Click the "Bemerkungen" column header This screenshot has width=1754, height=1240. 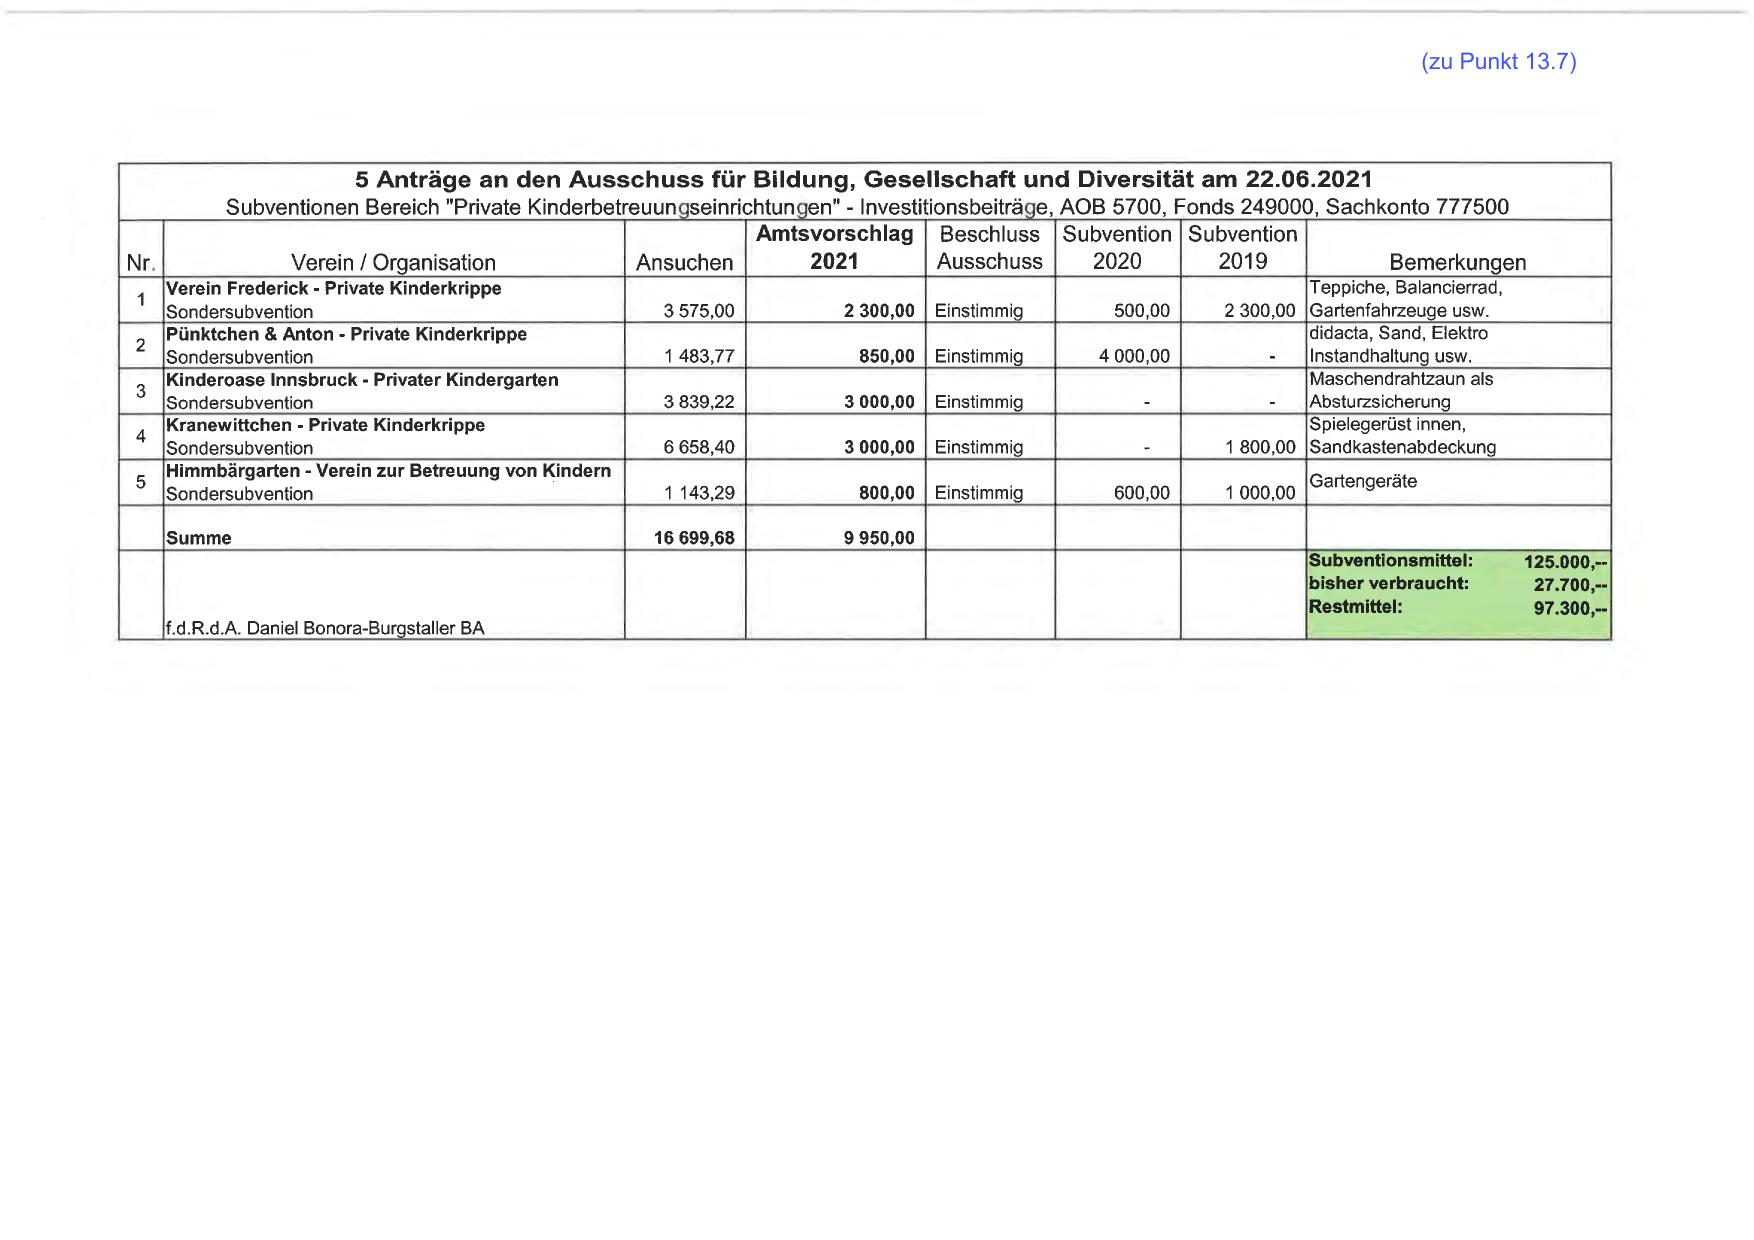tap(1457, 262)
